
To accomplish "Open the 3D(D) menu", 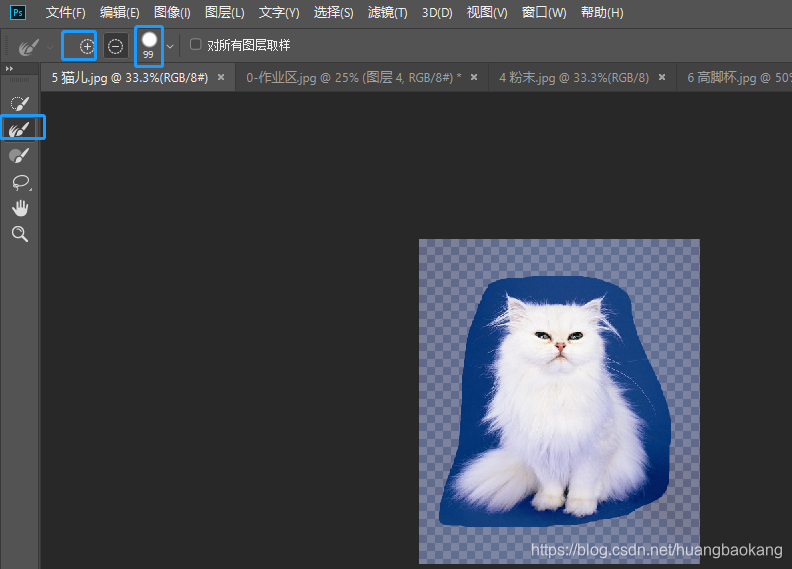I will [437, 13].
